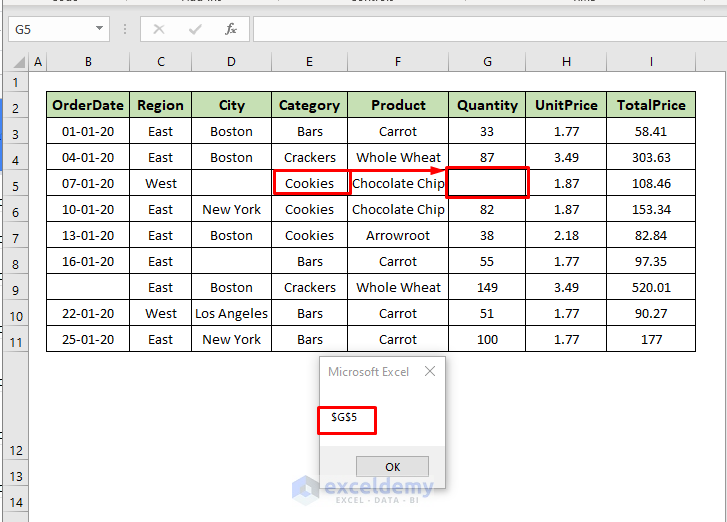Click OK in the Microsoft Excel dialog
Image resolution: width=727 pixels, height=522 pixels.
(x=392, y=466)
